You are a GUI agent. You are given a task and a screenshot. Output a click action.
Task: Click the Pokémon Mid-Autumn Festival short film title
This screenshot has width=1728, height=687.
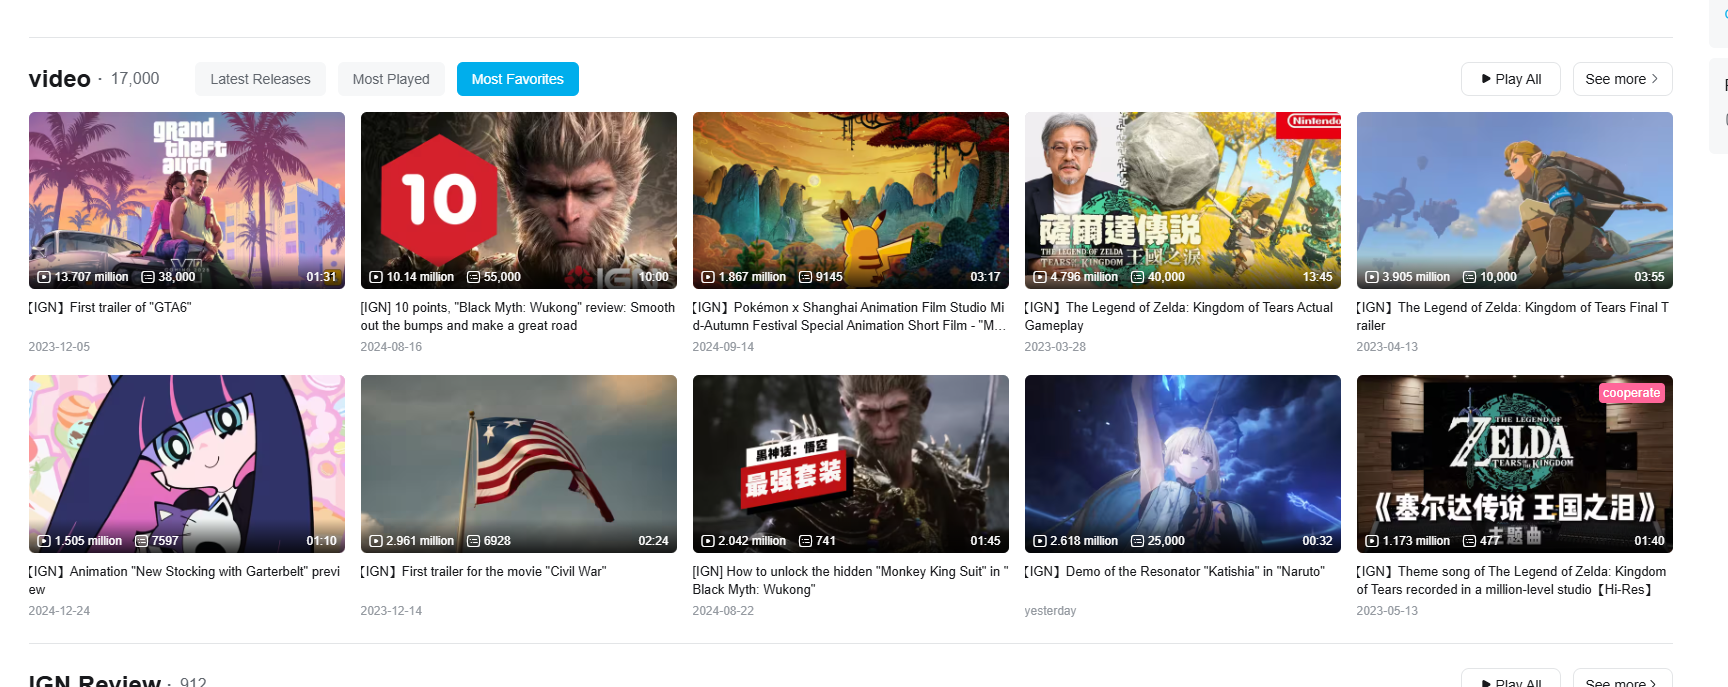tap(850, 317)
